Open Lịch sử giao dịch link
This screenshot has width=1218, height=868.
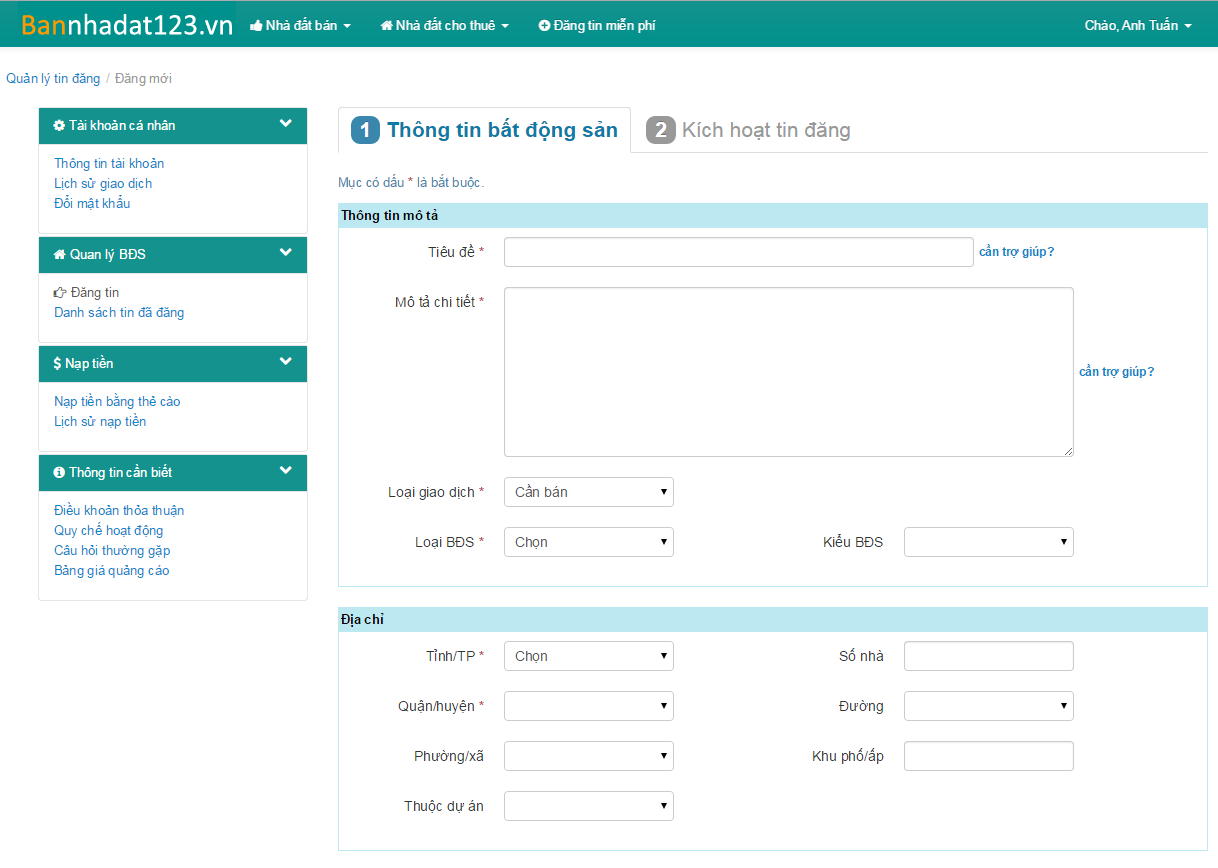103,184
